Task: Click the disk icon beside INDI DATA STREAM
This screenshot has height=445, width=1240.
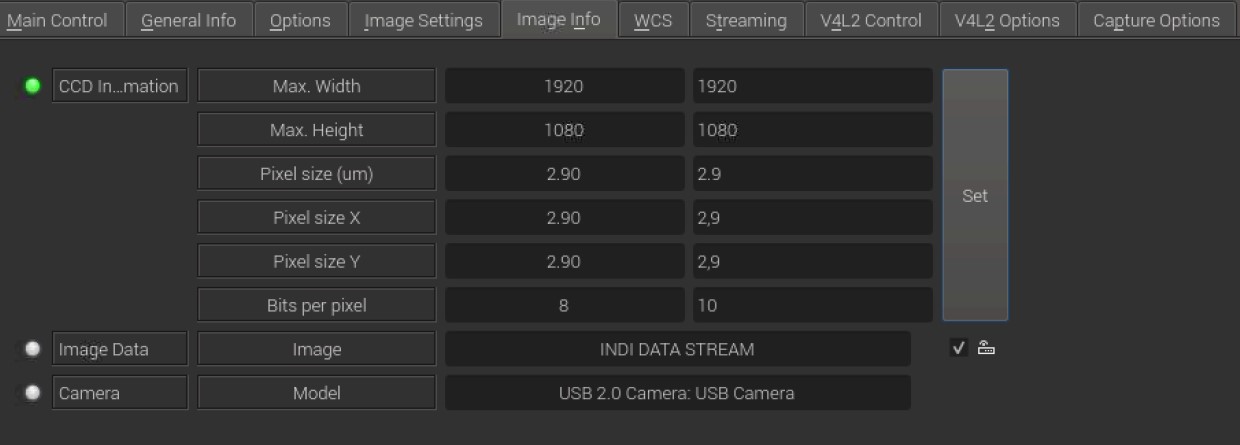Action: [986, 348]
